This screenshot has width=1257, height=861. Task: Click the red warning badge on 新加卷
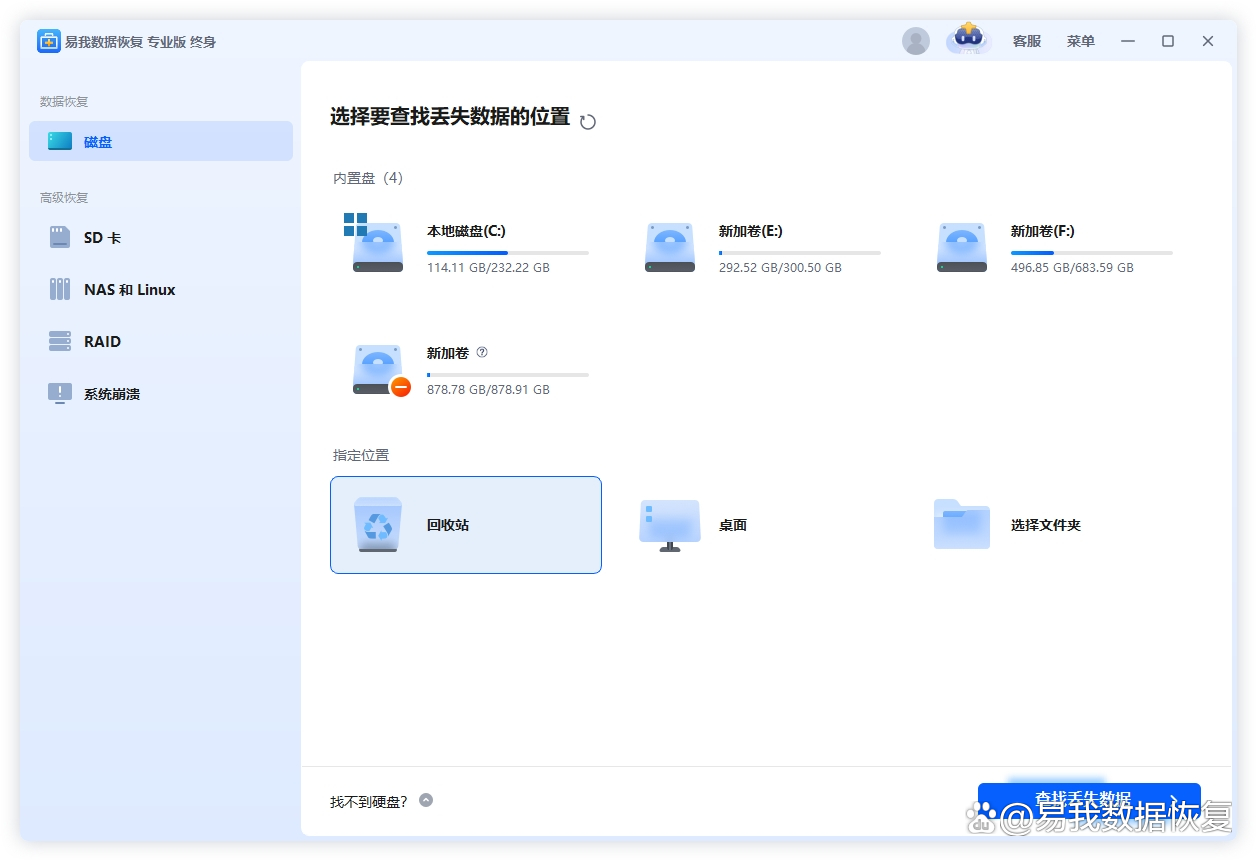(401, 387)
